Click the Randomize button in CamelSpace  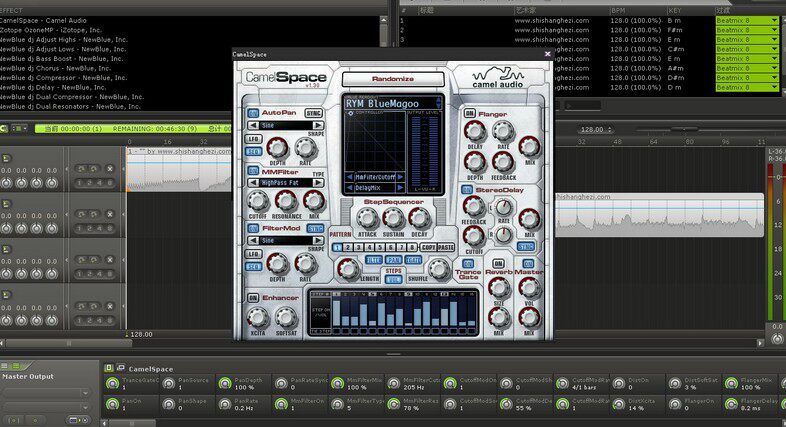pos(393,79)
